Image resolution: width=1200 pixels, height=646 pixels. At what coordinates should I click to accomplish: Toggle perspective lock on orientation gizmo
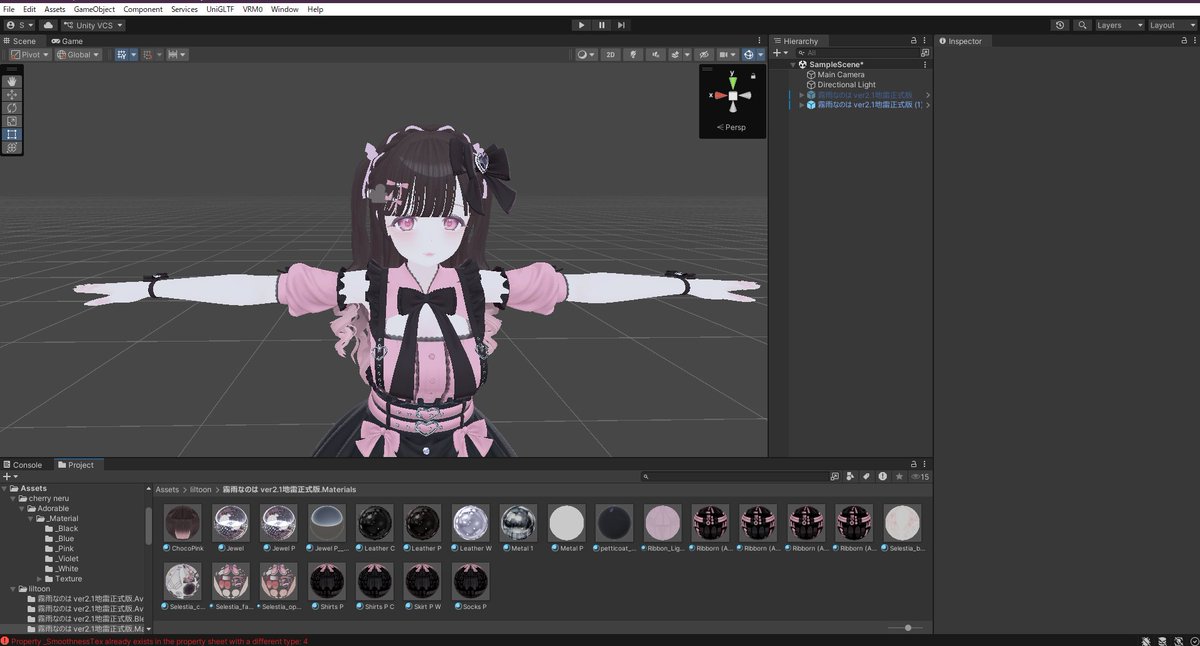click(753, 76)
